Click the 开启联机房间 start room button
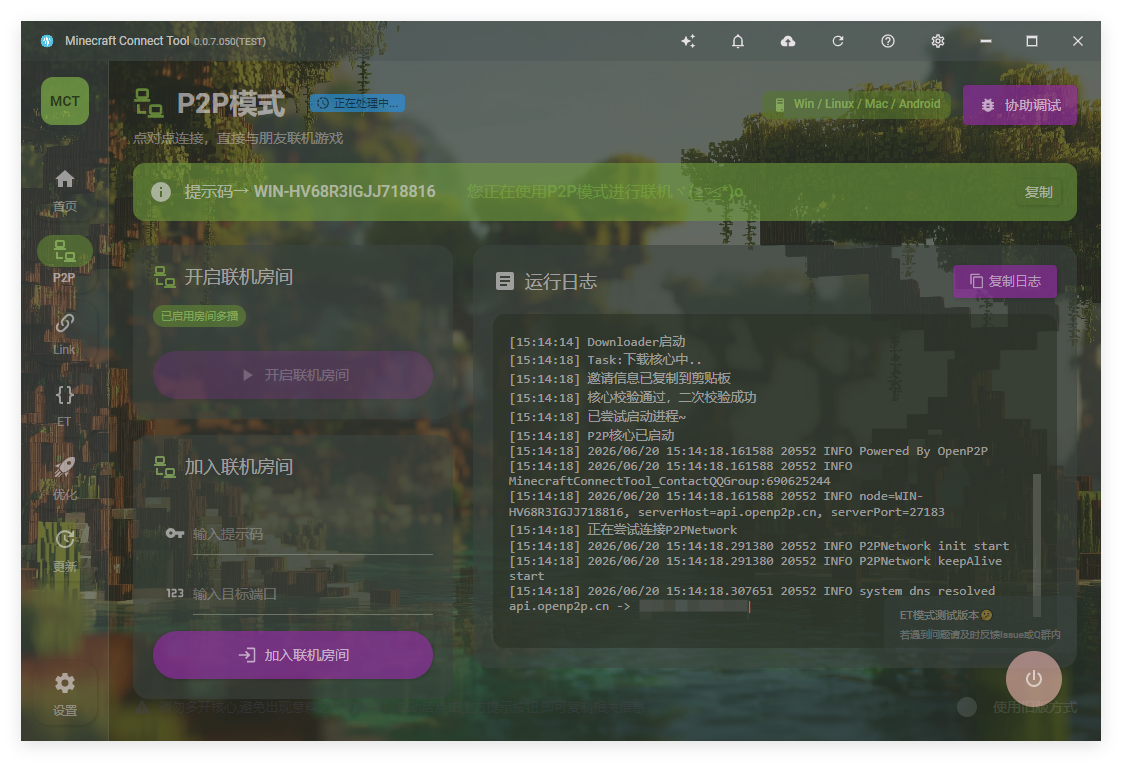This screenshot has height=762, width=1122. 293,375
